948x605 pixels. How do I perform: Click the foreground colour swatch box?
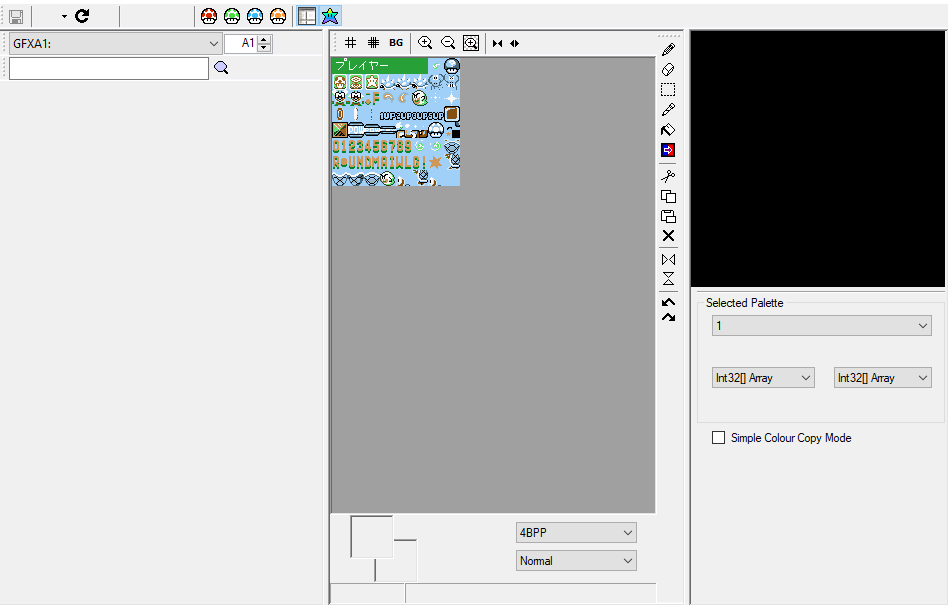[372, 537]
